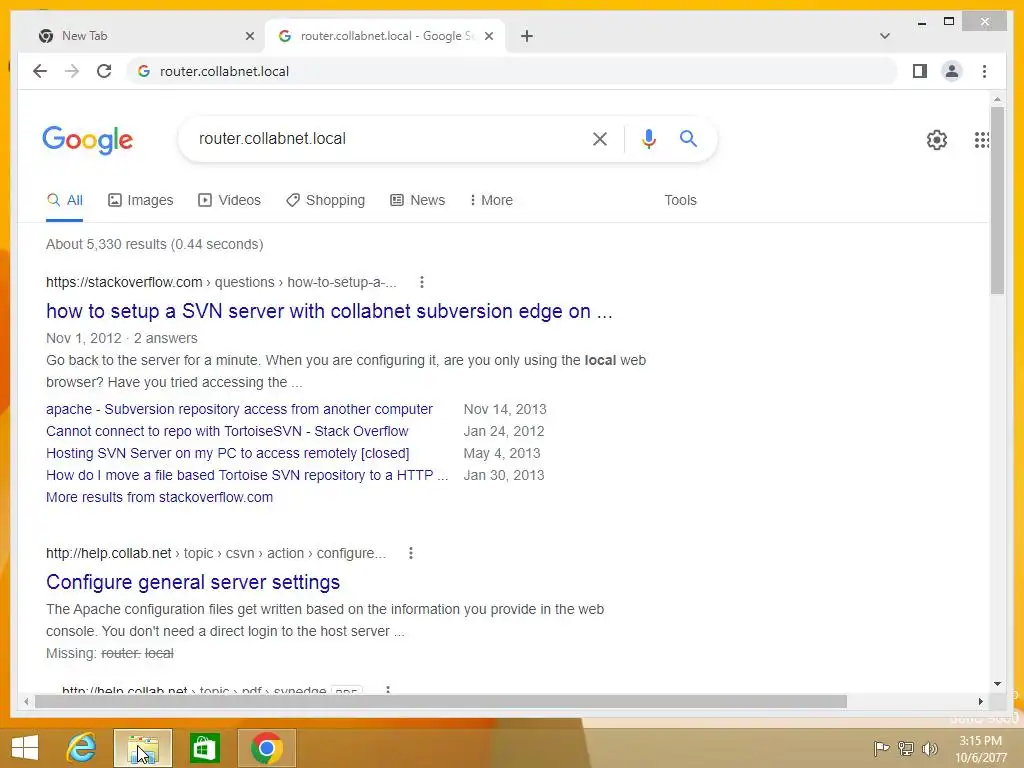Close the router.collabnet.local tab
This screenshot has height=768, width=1024.
pyautogui.click(x=488, y=36)
